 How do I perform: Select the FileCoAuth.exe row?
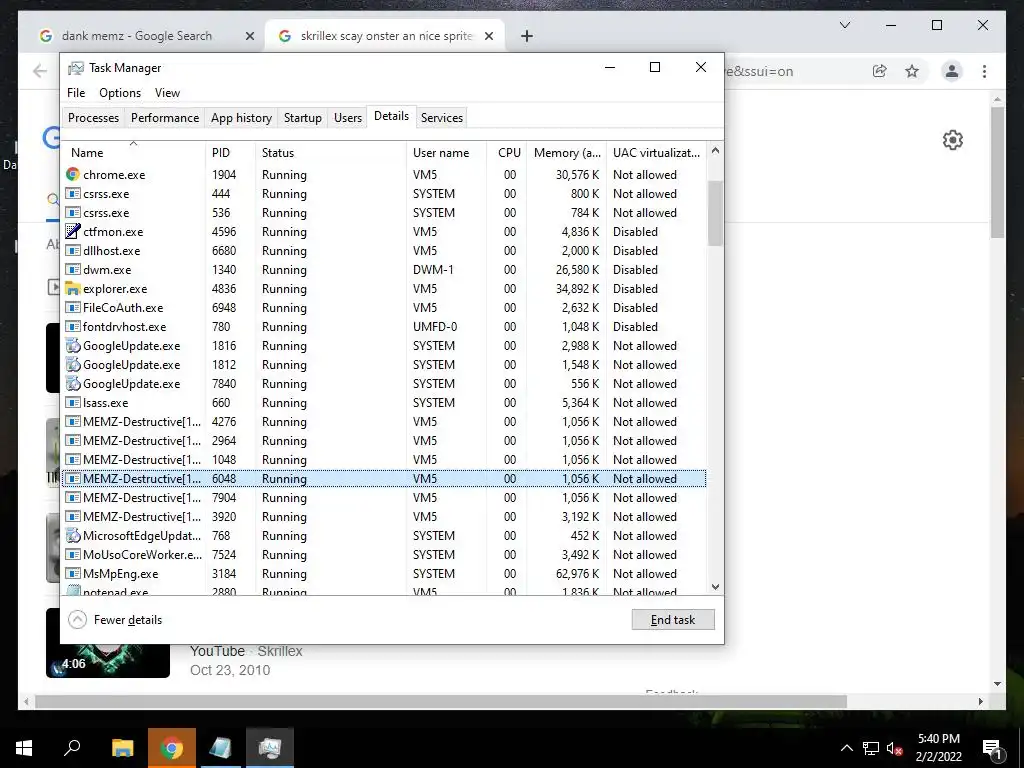point(384,308)
